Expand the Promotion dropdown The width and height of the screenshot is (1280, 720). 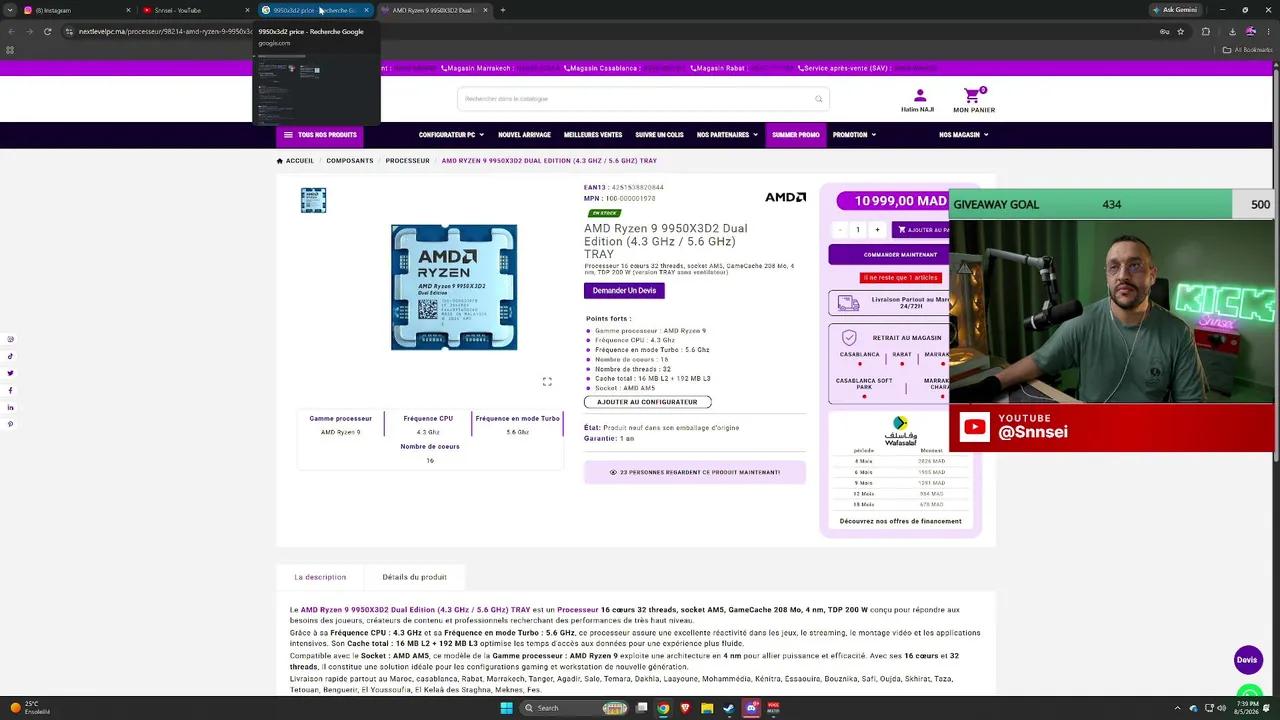pos(854,135)
